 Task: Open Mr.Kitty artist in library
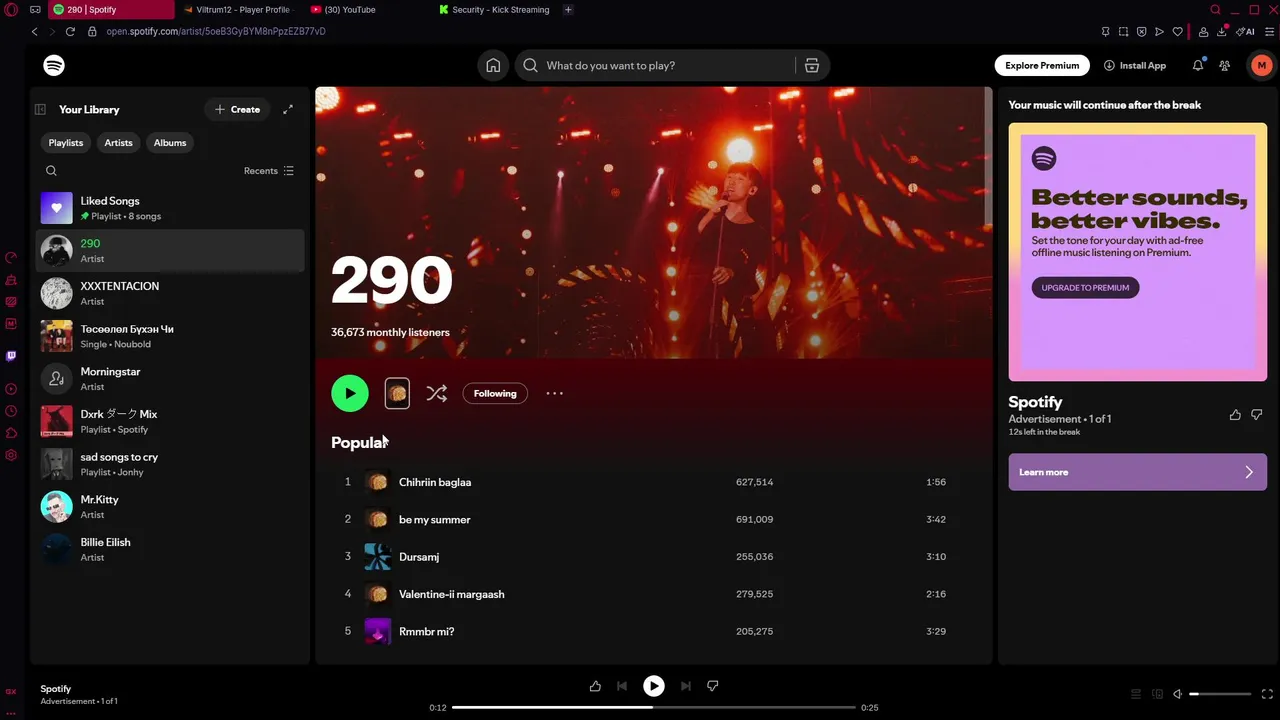click(x=170, y=507)
